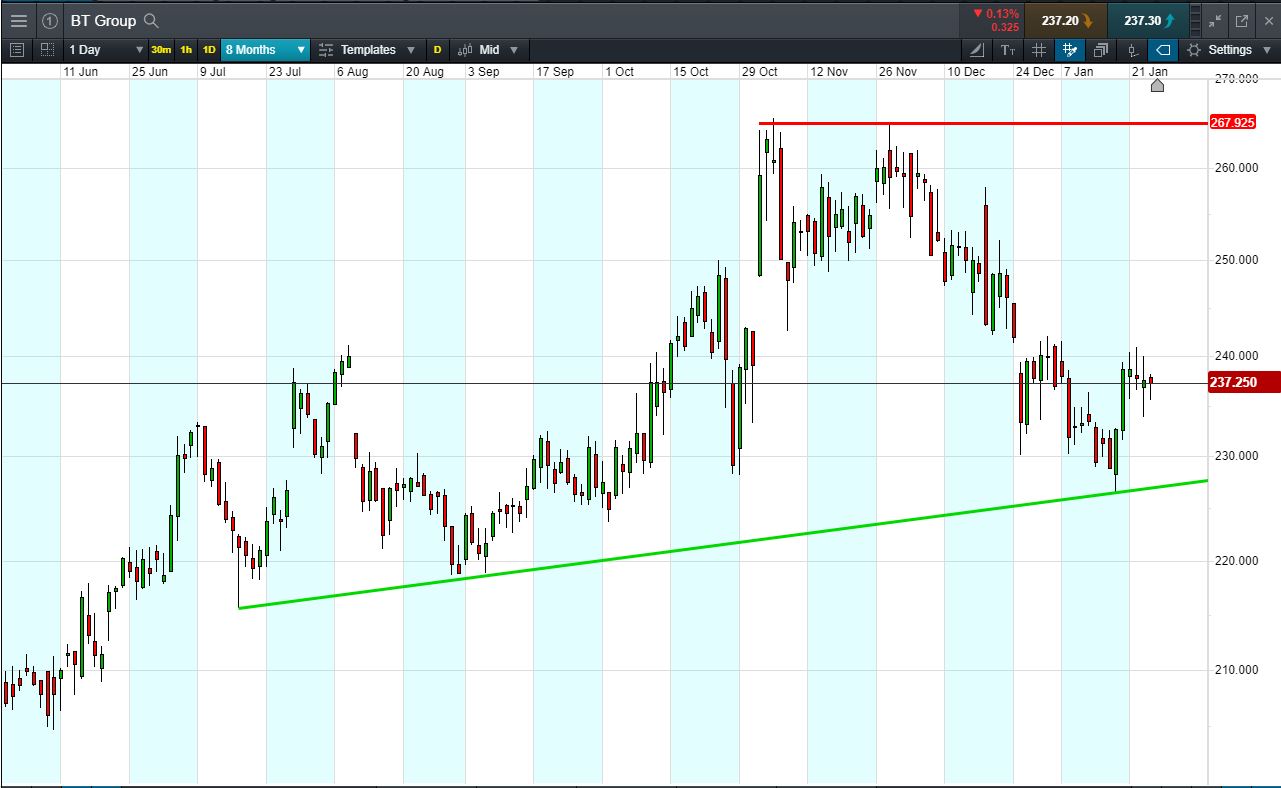Toggle the price label tag icon
This screenshot has height=788, width=1281.
tap(1163, 50)
